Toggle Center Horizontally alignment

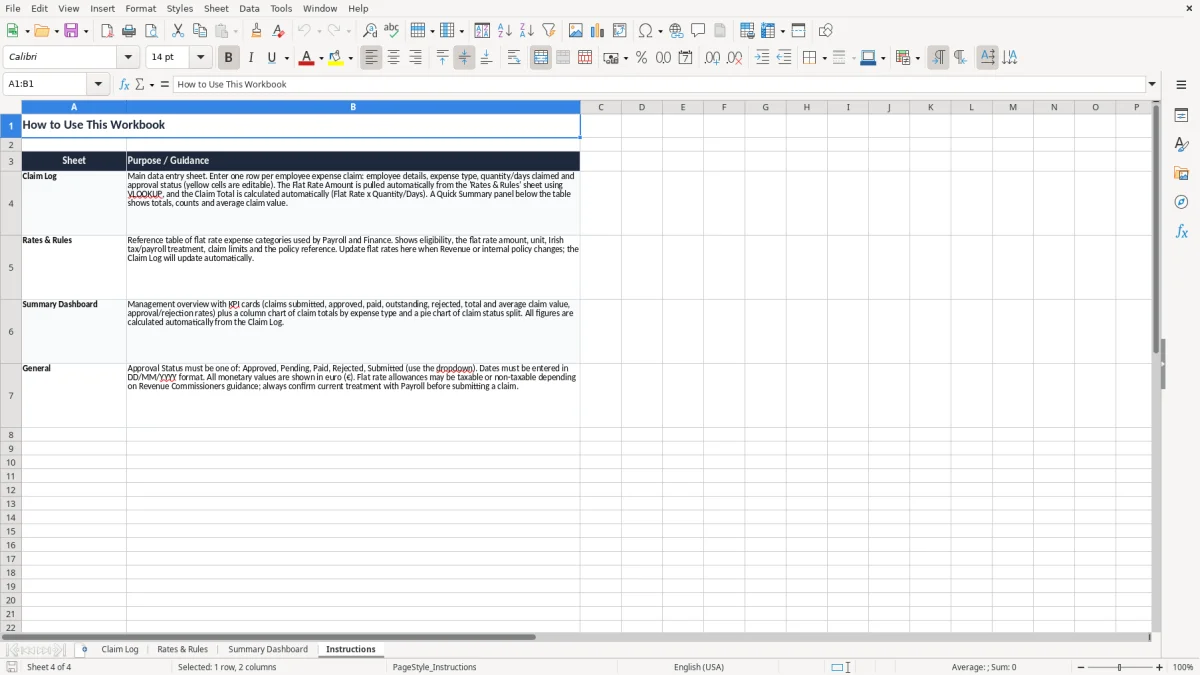(x=393, y=58)
